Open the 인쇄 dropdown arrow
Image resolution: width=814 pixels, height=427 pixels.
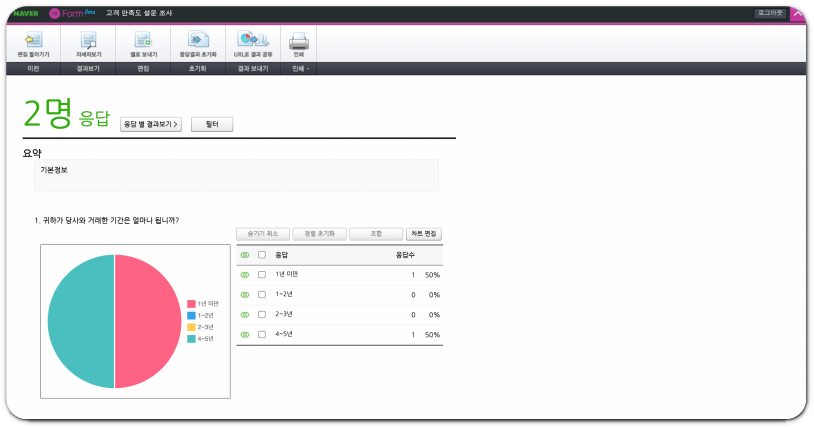pyautogui.click(x=307, y=69)
